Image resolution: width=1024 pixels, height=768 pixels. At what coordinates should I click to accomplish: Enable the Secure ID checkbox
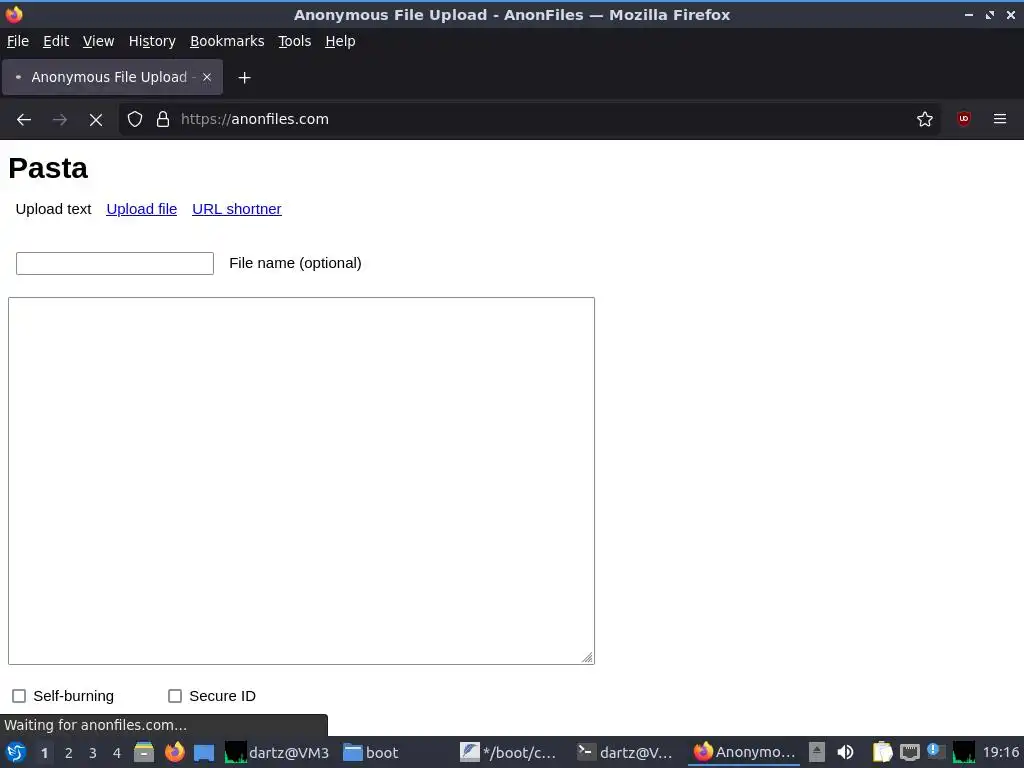pyautogui.click(x=175, y=696)
